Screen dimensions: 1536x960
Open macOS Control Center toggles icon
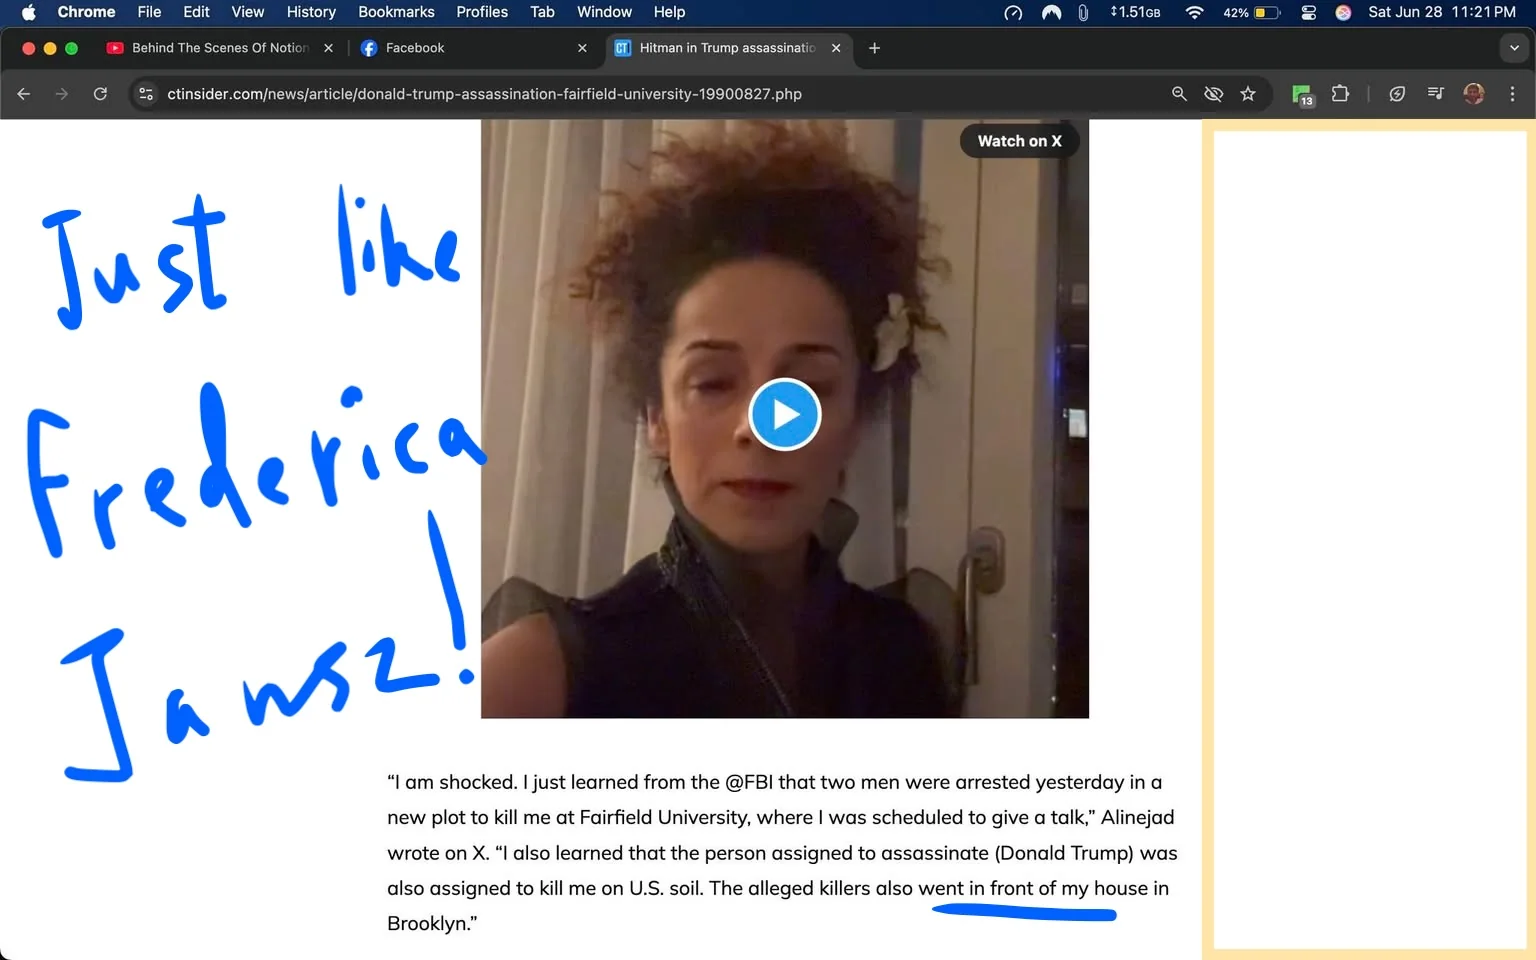pyautogui.click(x=1308, y=12)
